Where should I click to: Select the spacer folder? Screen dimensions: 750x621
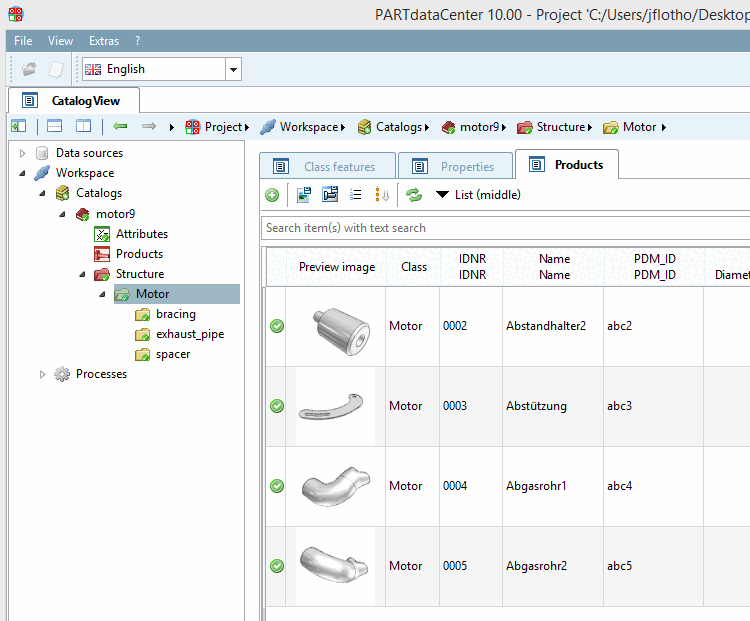[173, 354]
